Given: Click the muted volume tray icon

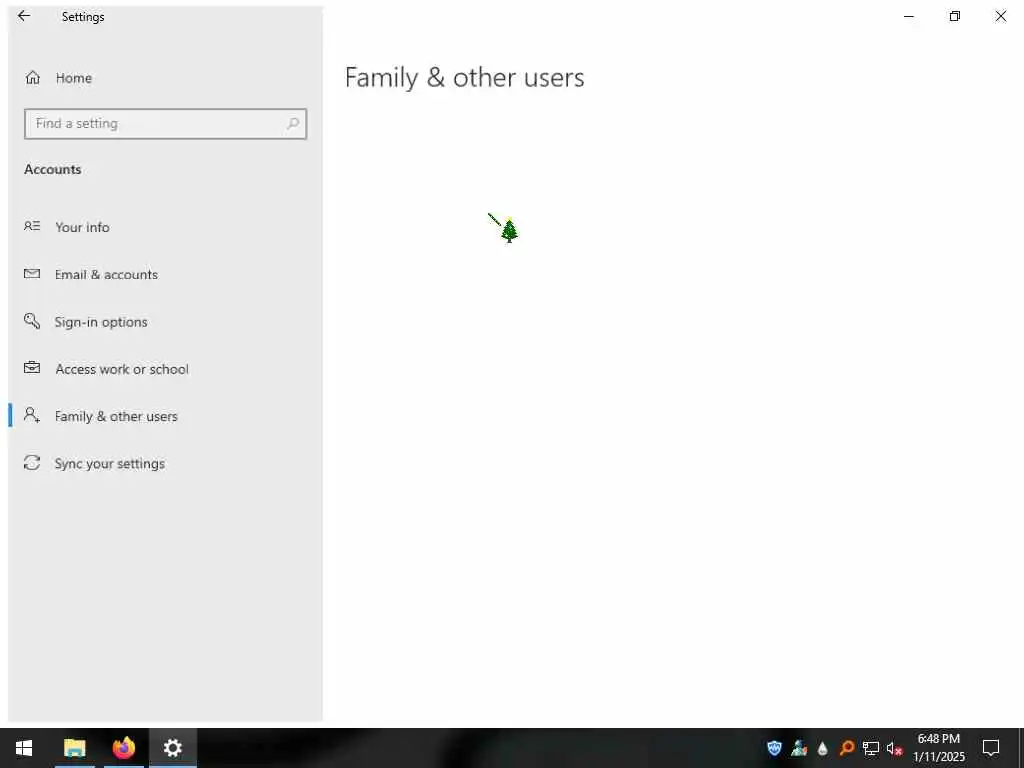Looking at the screenshot, I should tap(895, 748).
